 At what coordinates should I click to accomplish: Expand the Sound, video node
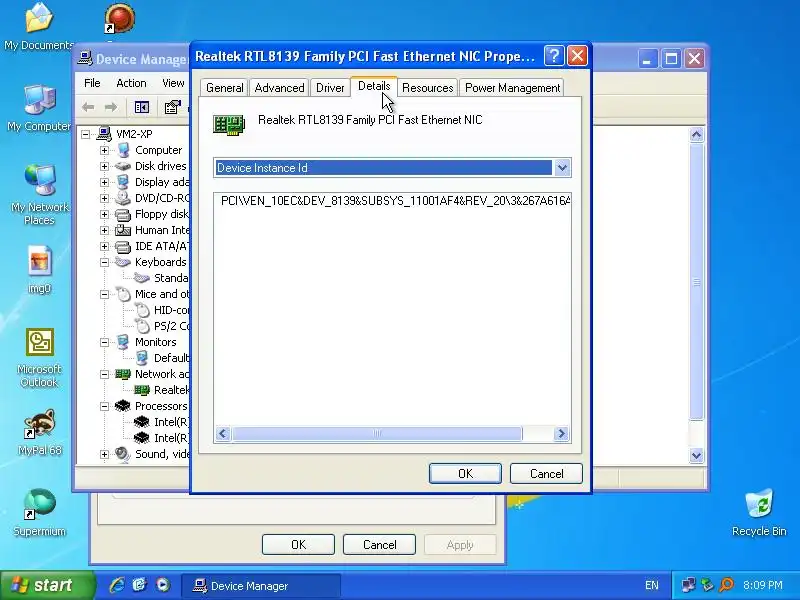click(x=105, y=454)
